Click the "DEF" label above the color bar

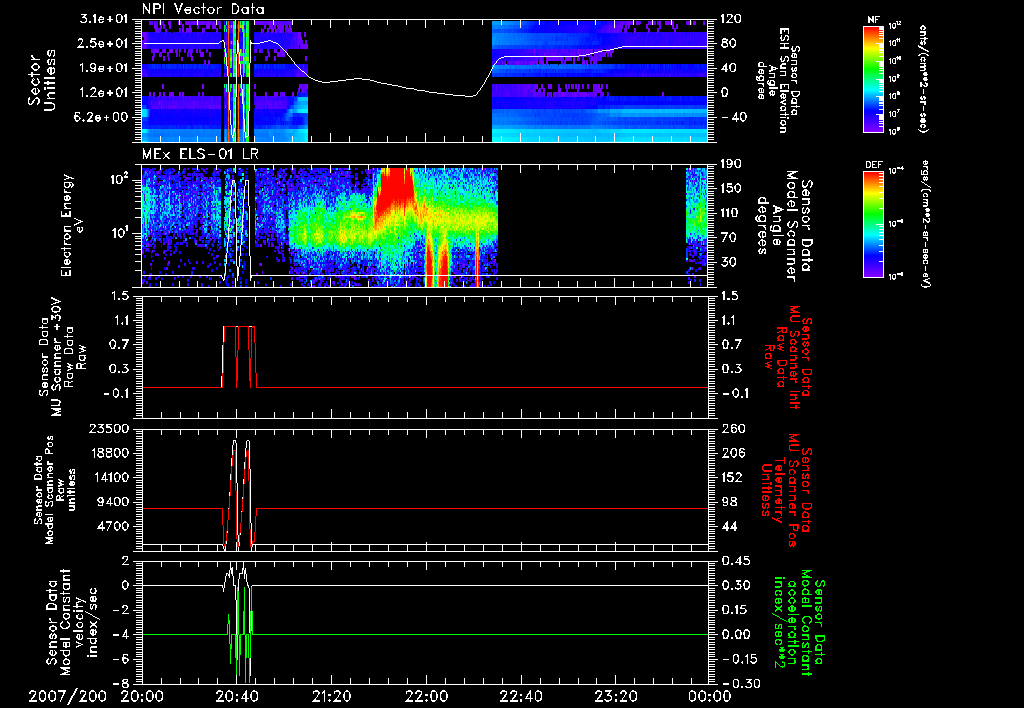873,165
